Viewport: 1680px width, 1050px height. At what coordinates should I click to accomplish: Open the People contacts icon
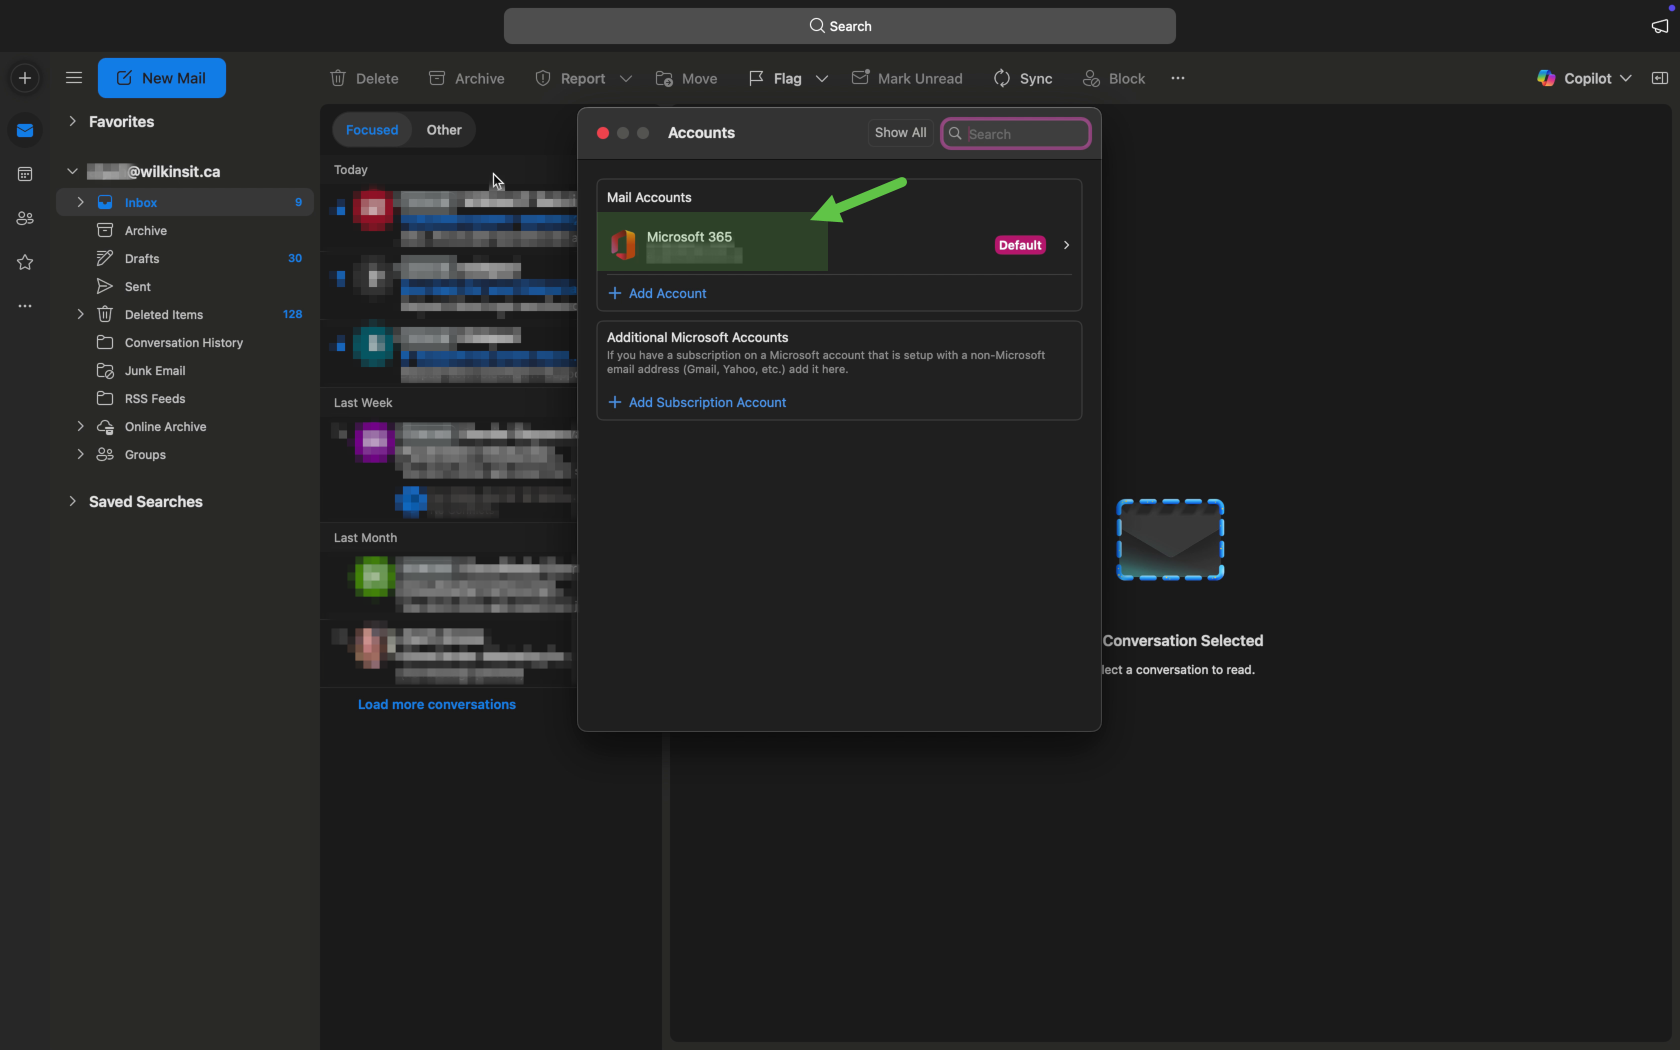pos(25,218)
